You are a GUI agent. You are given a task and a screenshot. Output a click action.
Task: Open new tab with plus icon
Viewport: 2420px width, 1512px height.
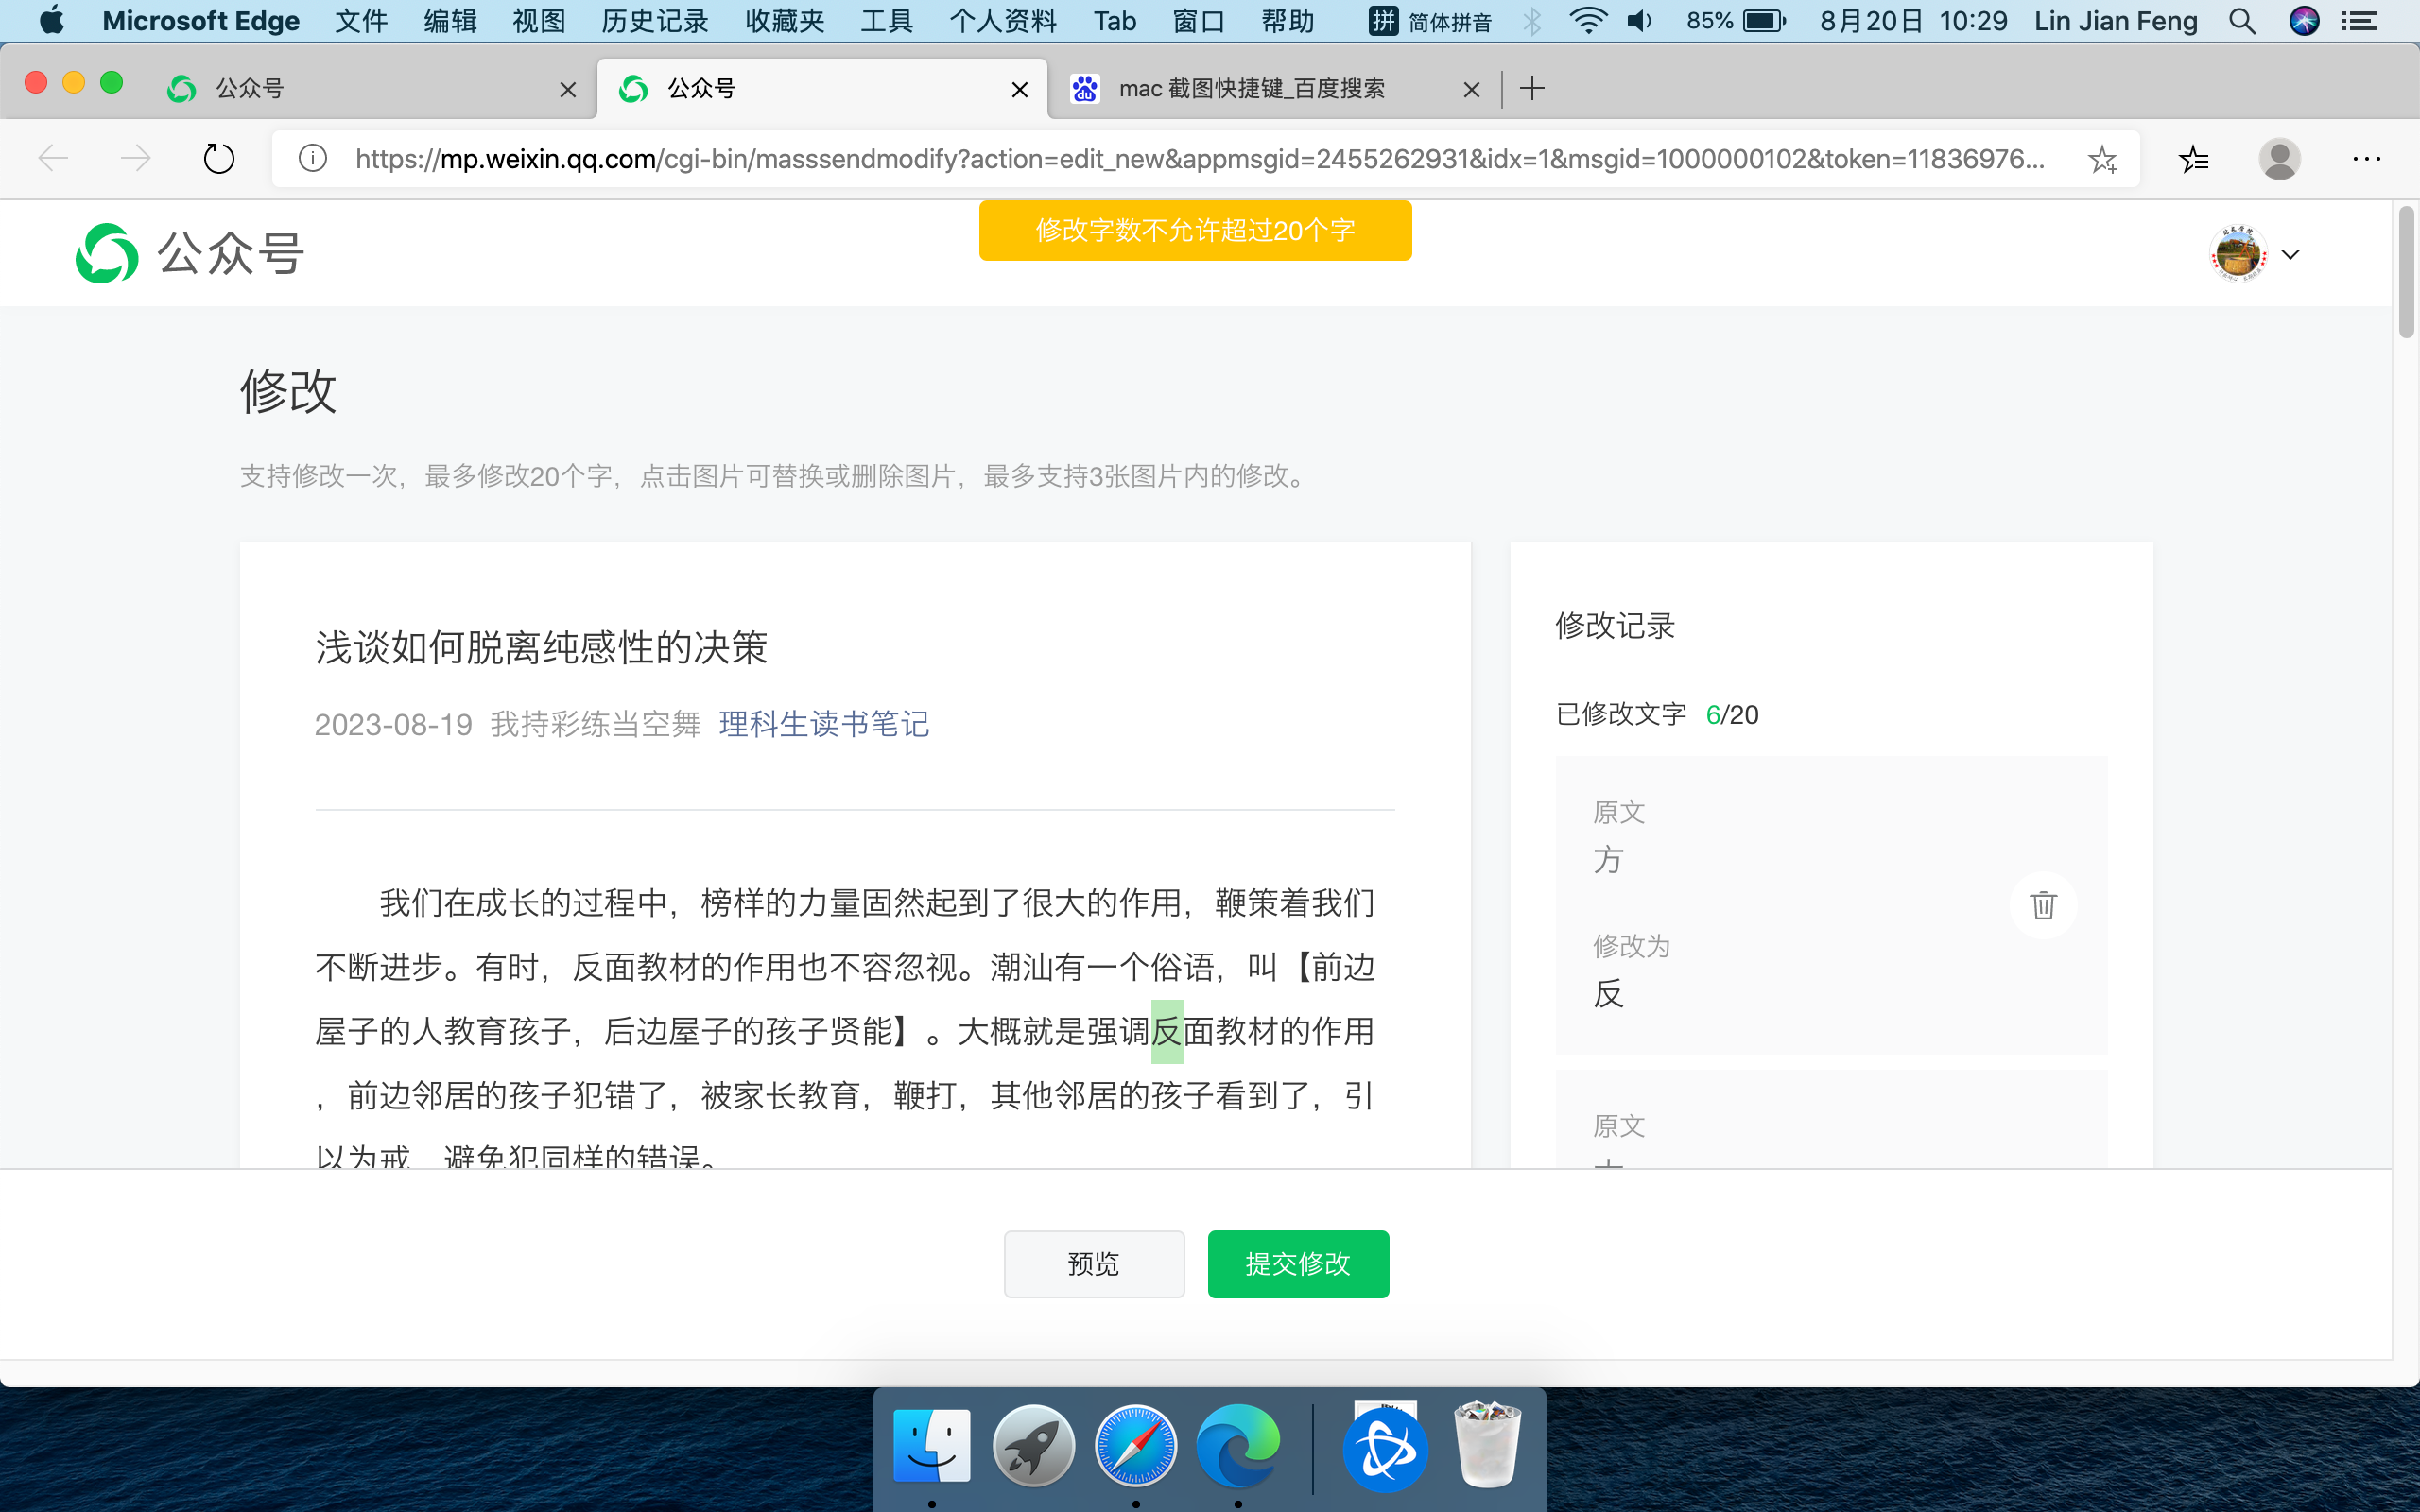[x=1532, y=89]
